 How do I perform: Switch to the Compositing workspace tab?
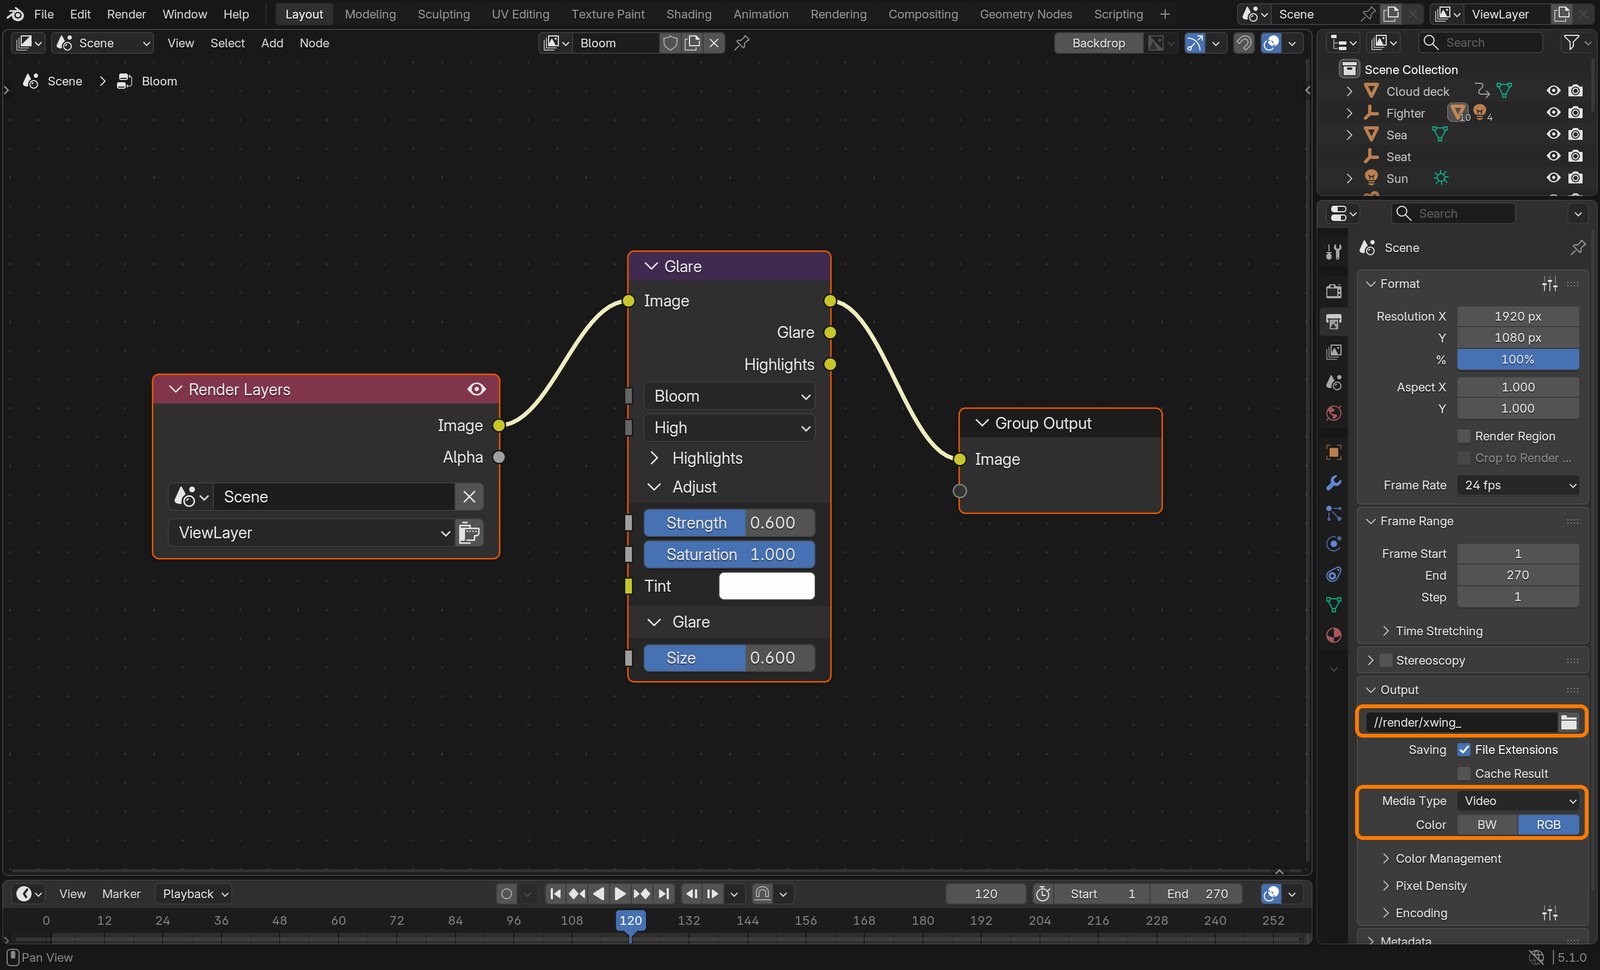tap(923, 14)
